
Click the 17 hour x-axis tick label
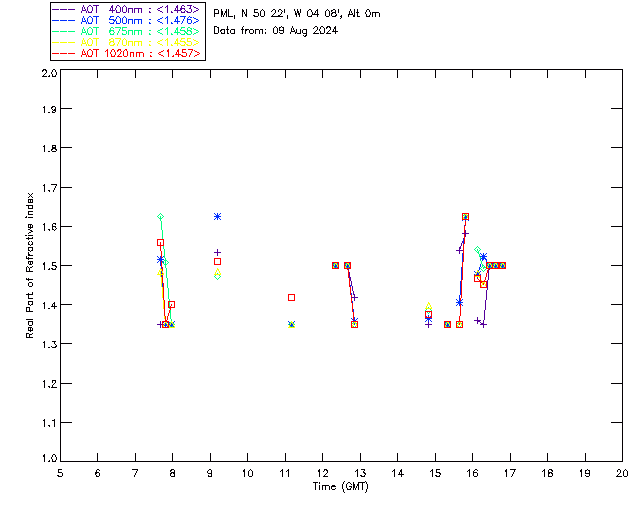point(510,473)
